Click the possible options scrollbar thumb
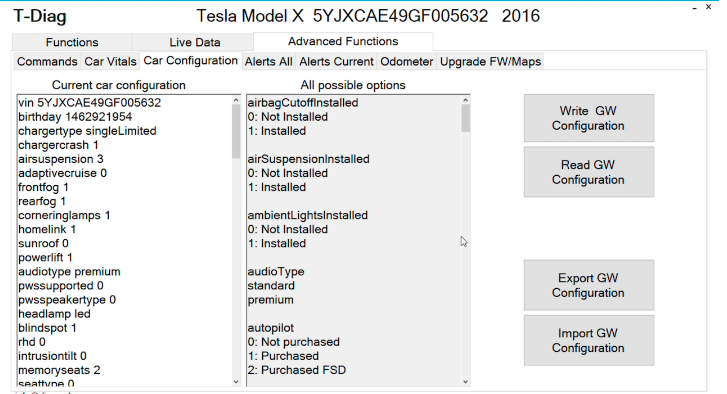This screenshot has height=394, width=727. point(466,118)
